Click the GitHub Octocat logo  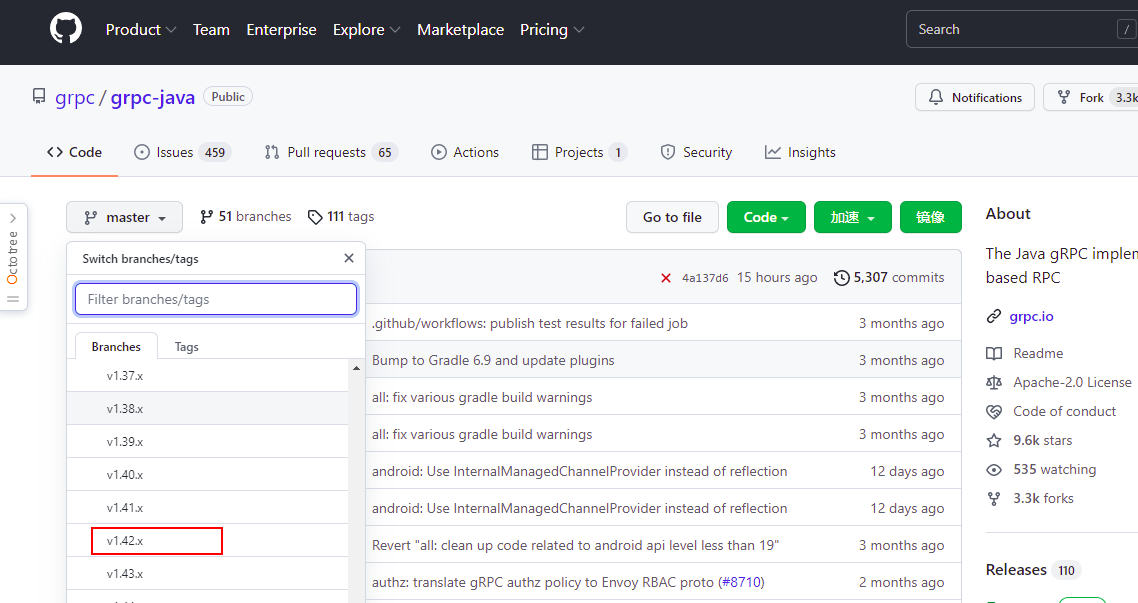[x=66, y=29]
